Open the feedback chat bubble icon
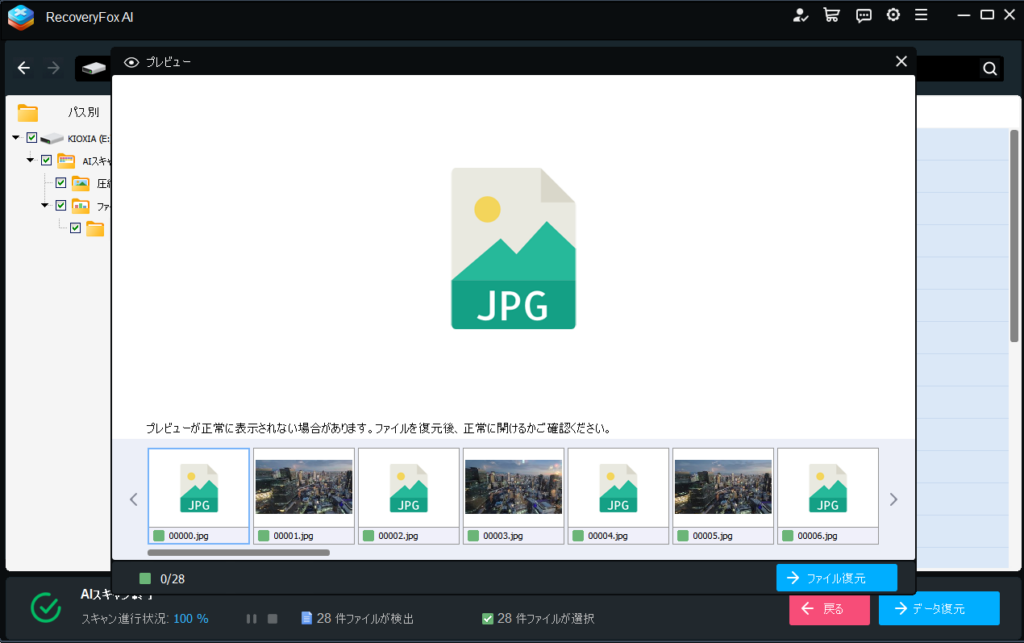Screen dimensions: 1024x643 pyautogui.click(x=863, y=15)
